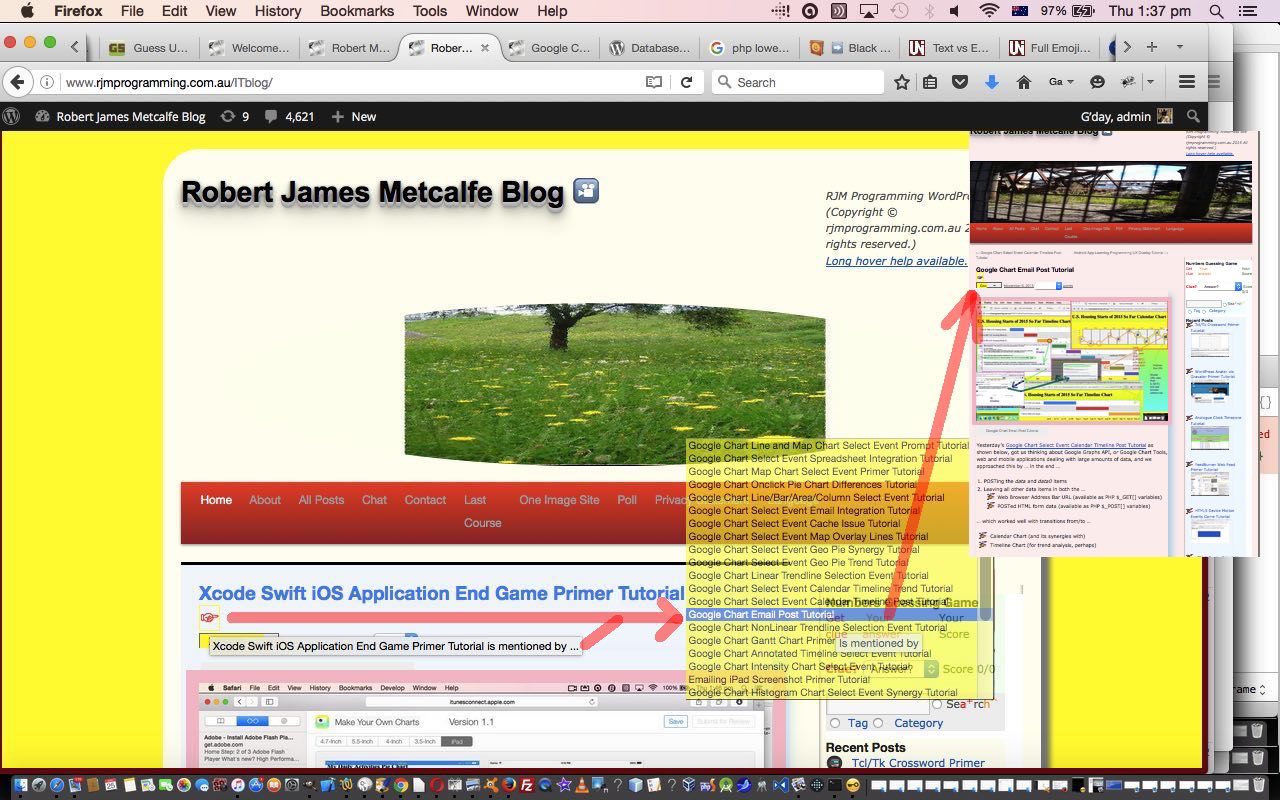Open the Downloads arrow in the toolbar
Viewport: 1280px width, 800px height.
[x=992, y=82]
